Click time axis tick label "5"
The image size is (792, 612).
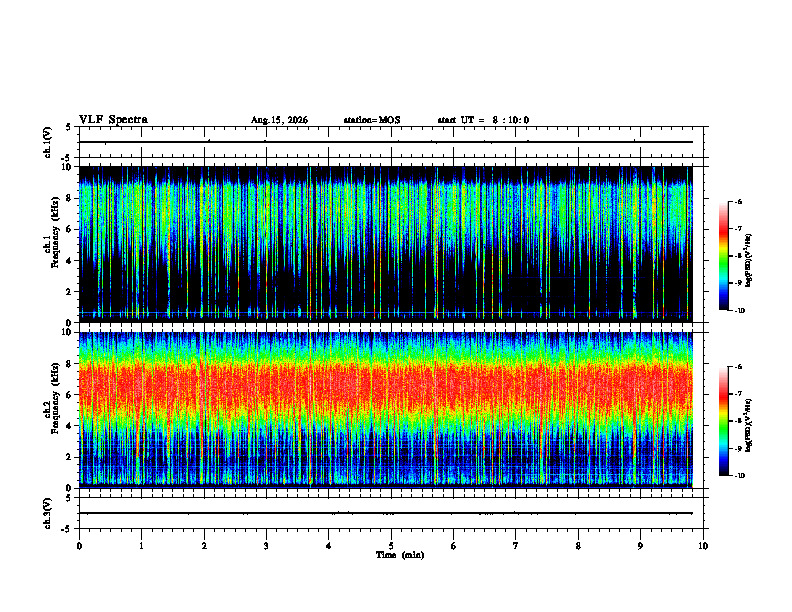point(391,546)
